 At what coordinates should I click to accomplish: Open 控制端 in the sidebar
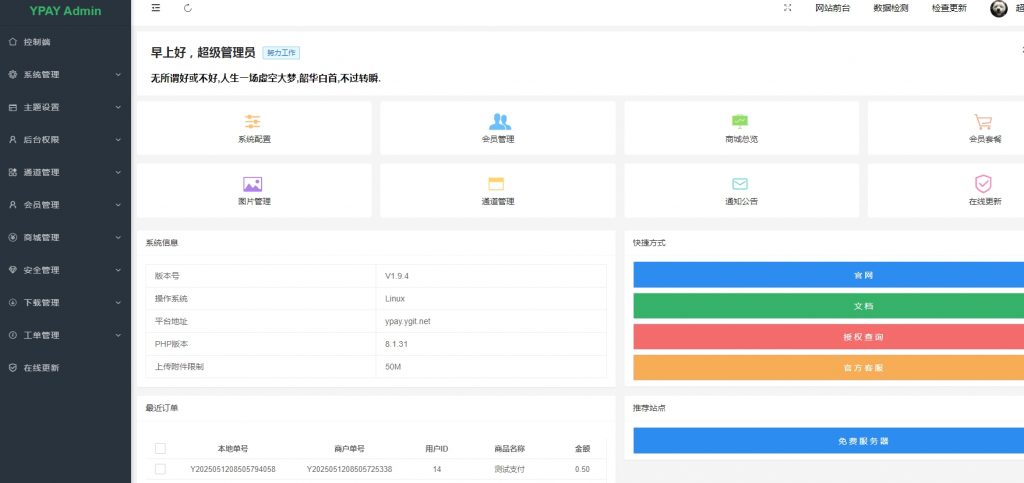tap(65, 42)
